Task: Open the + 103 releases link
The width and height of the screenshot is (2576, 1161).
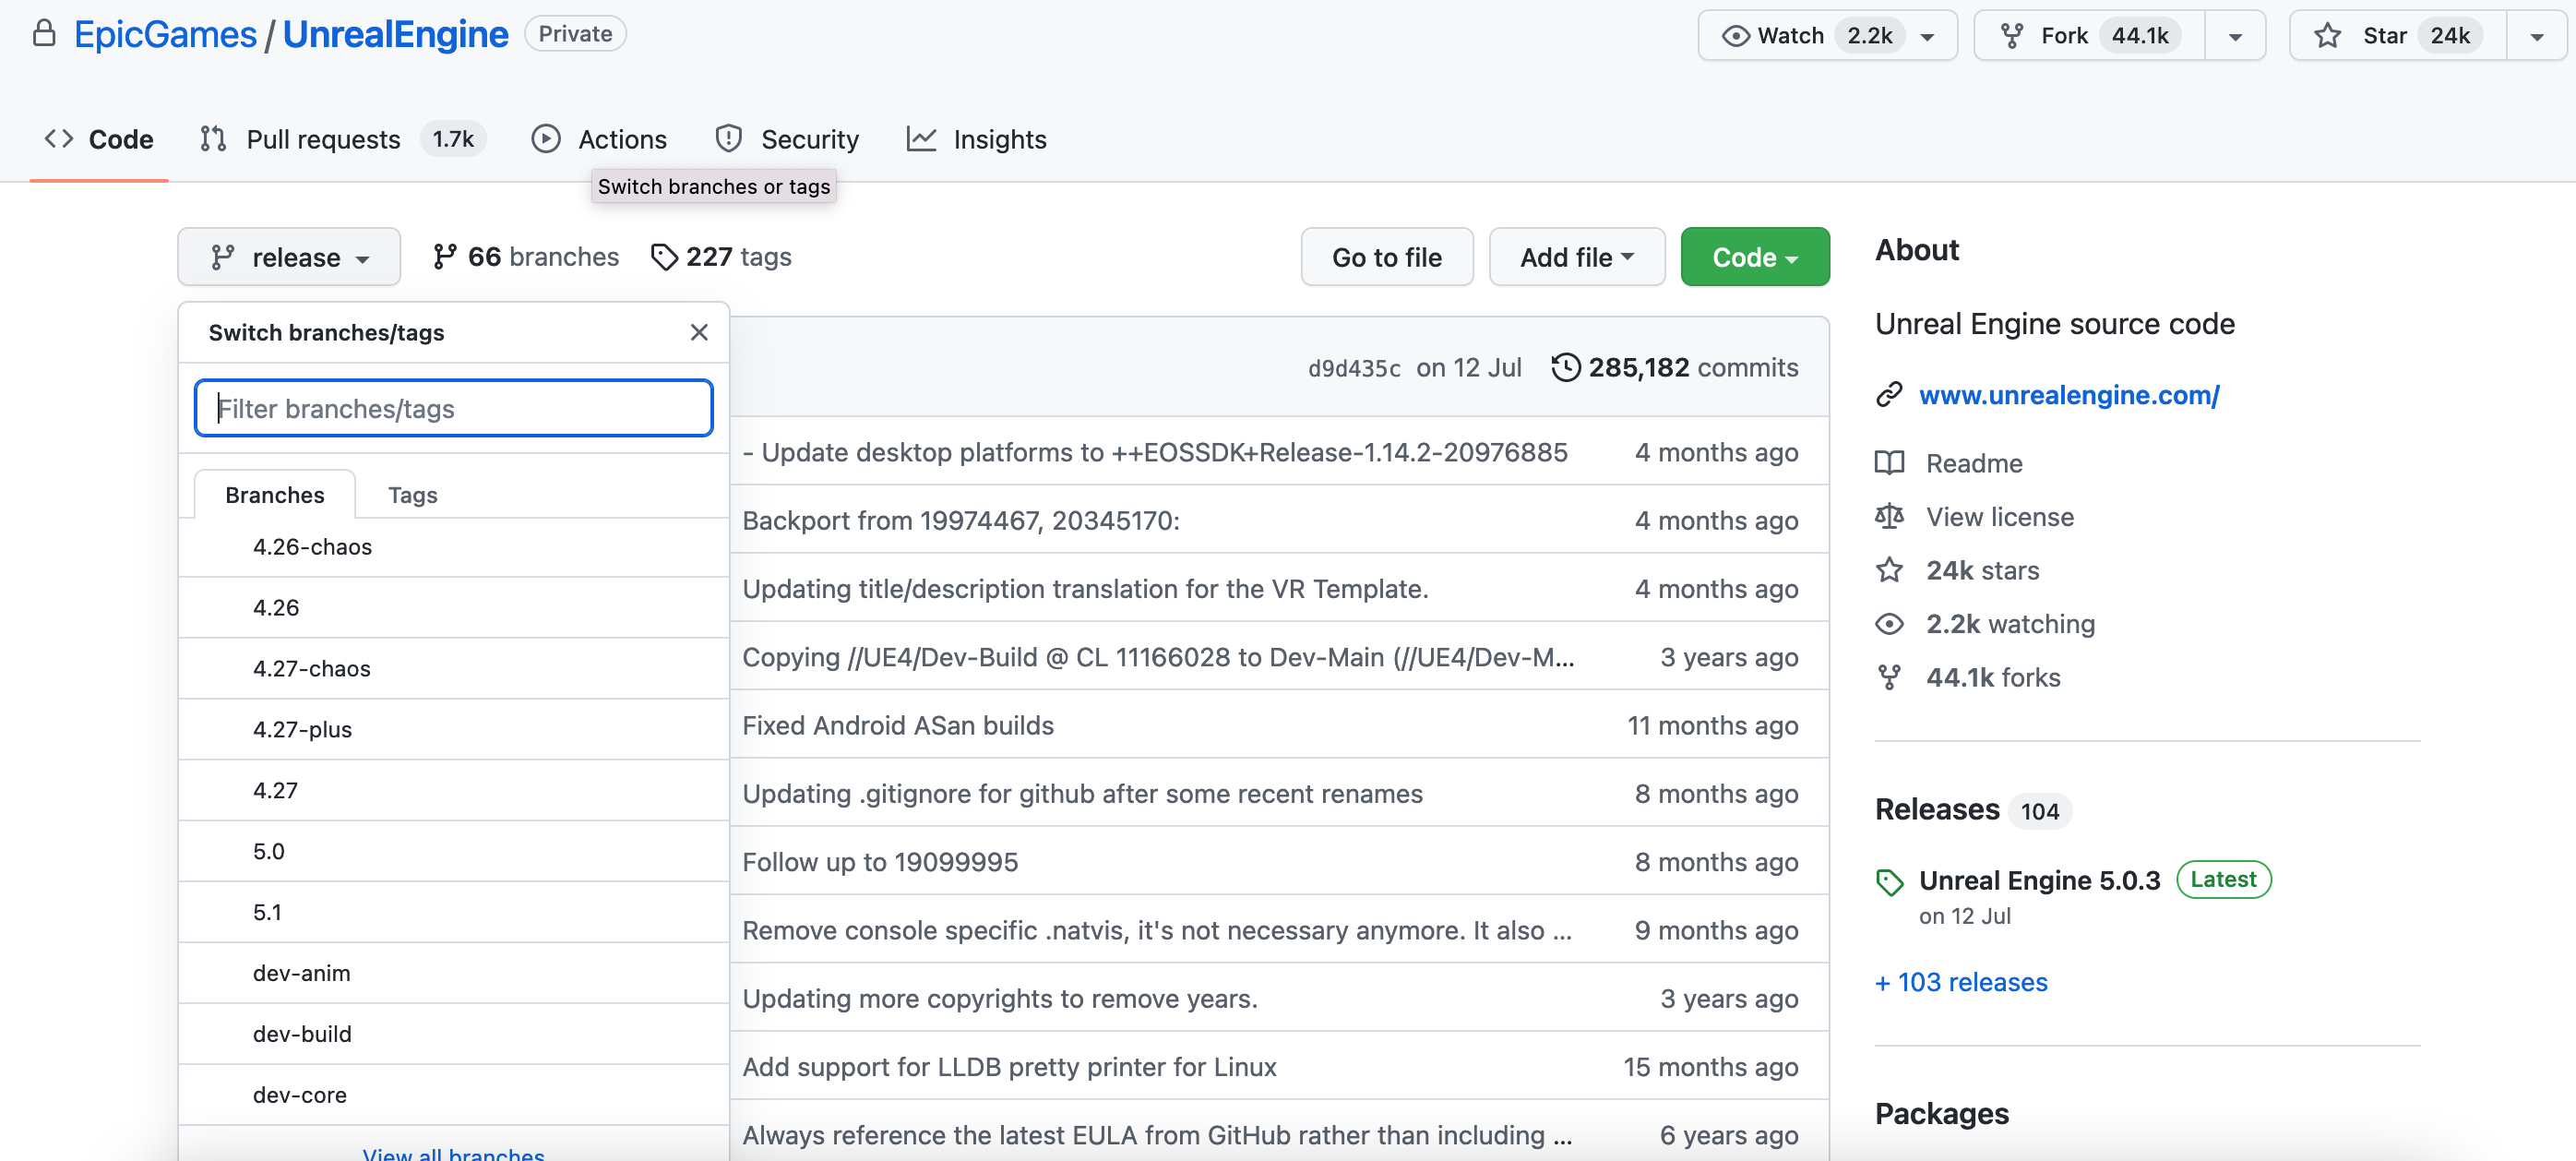Action: tap(1961, 982)
